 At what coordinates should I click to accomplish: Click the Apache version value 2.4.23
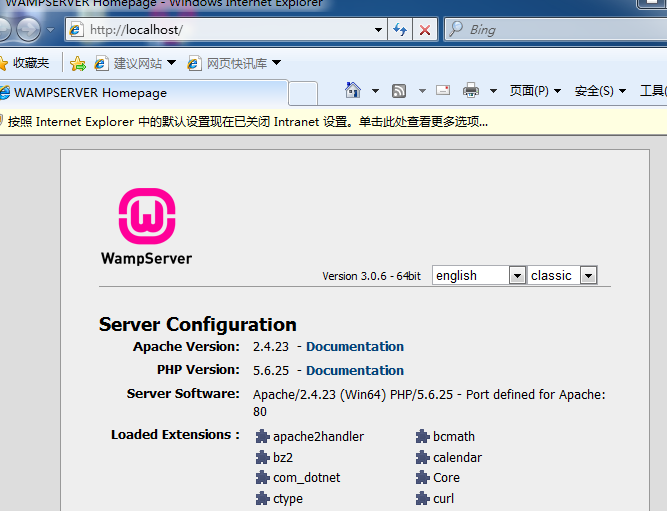point(271,346)
